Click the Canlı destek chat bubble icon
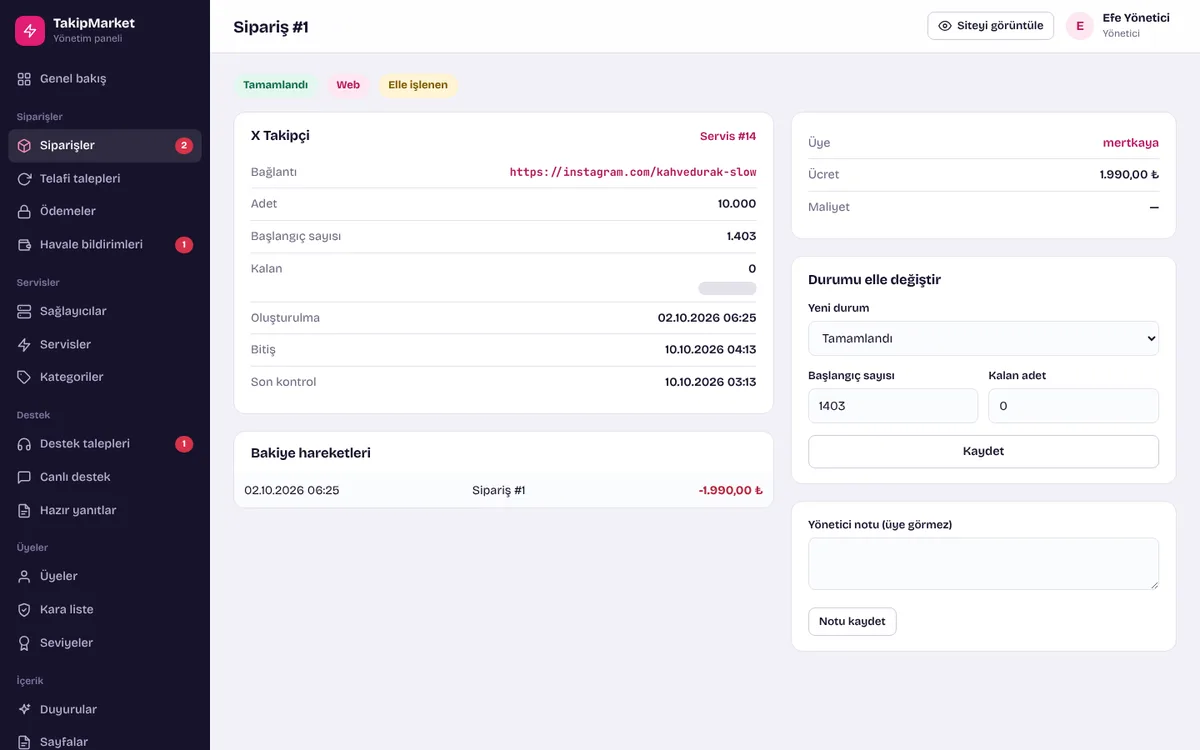The image size is (1200, 750). click(x=25, y=478)
